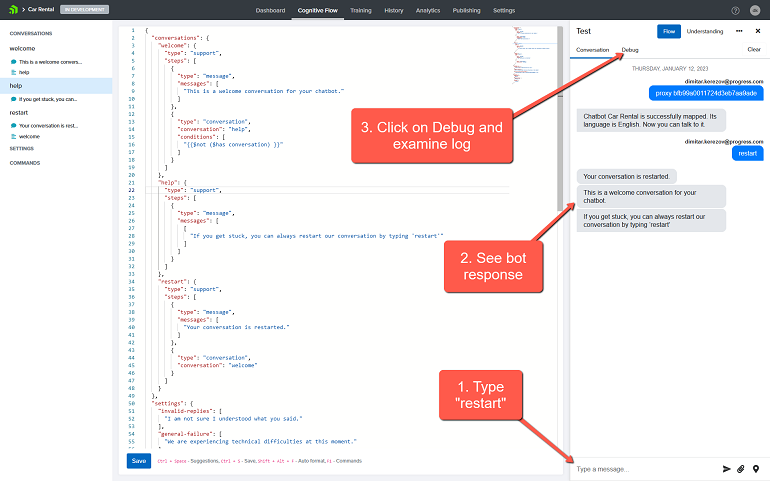Select the welcome conversation in sidebar
Image resolution: width=770 pixels, height=481 pixels.
pos(22,49)
